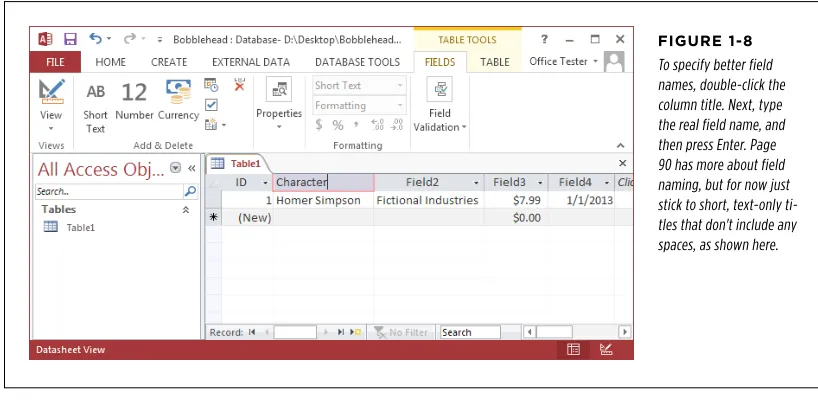Open the Field2 column dropdown arrow
818x412 pixels.
coord(476,183)
